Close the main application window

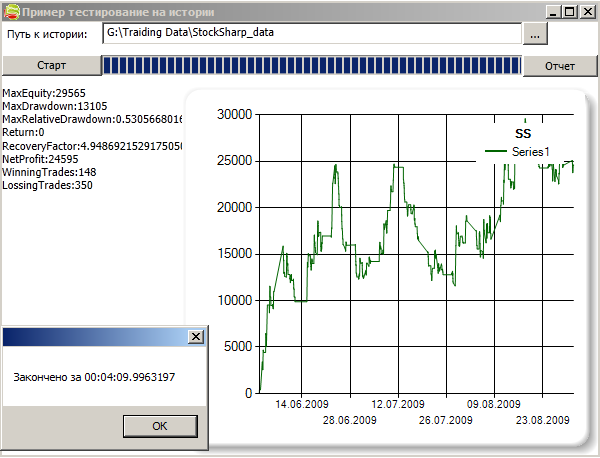[587, 11]
